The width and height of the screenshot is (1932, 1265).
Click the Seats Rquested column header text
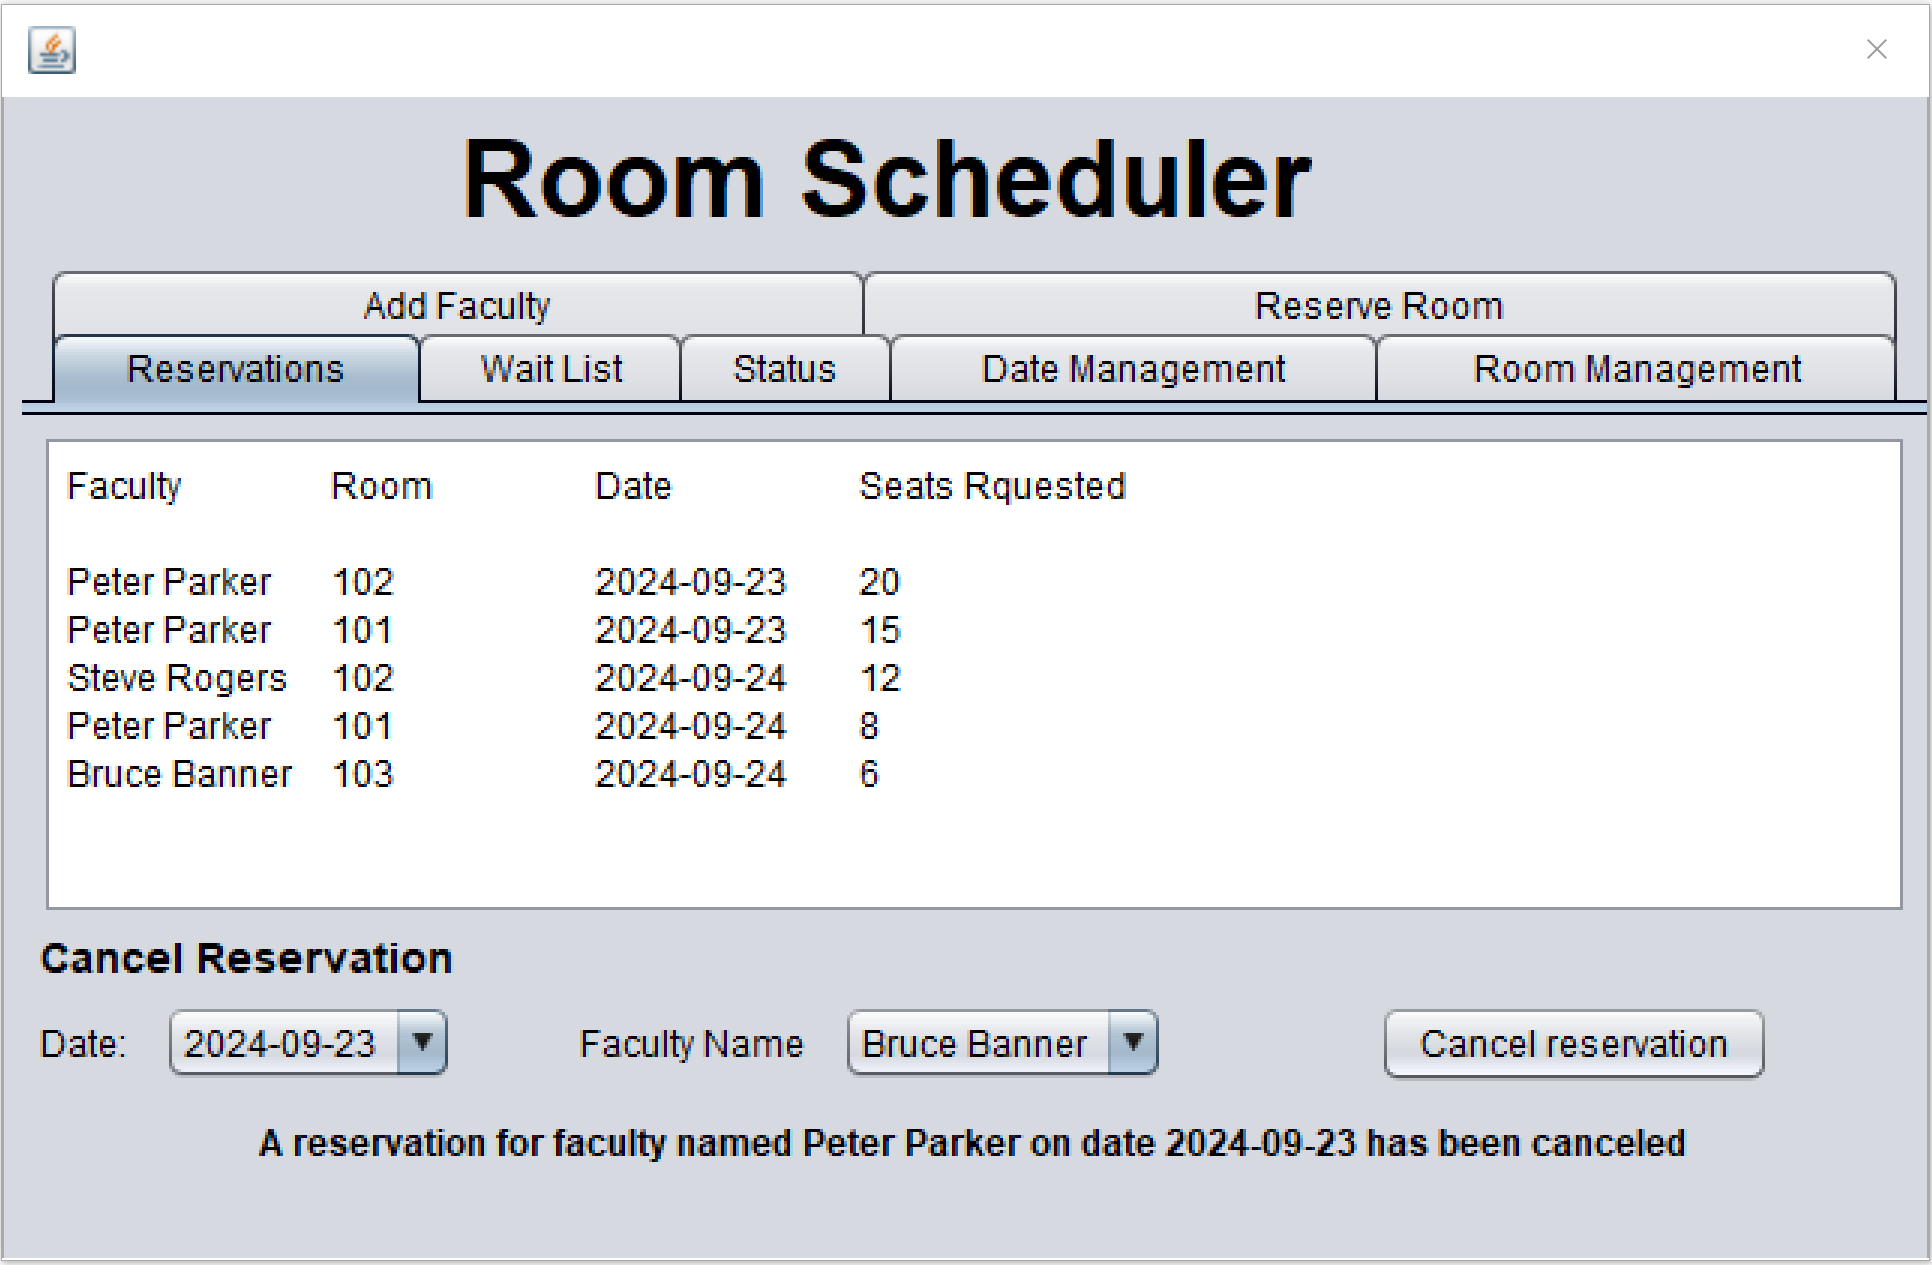(x=992, y=487)
